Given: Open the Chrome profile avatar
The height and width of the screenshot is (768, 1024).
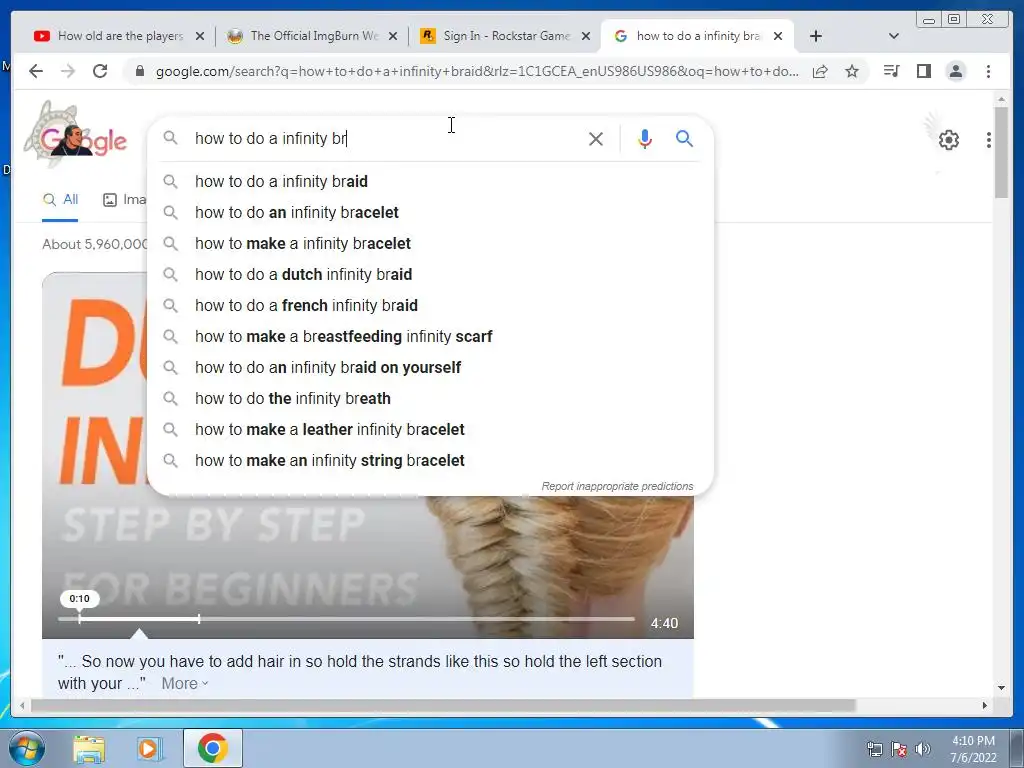Looking at the screenshot, I should [x=955, y=71].
